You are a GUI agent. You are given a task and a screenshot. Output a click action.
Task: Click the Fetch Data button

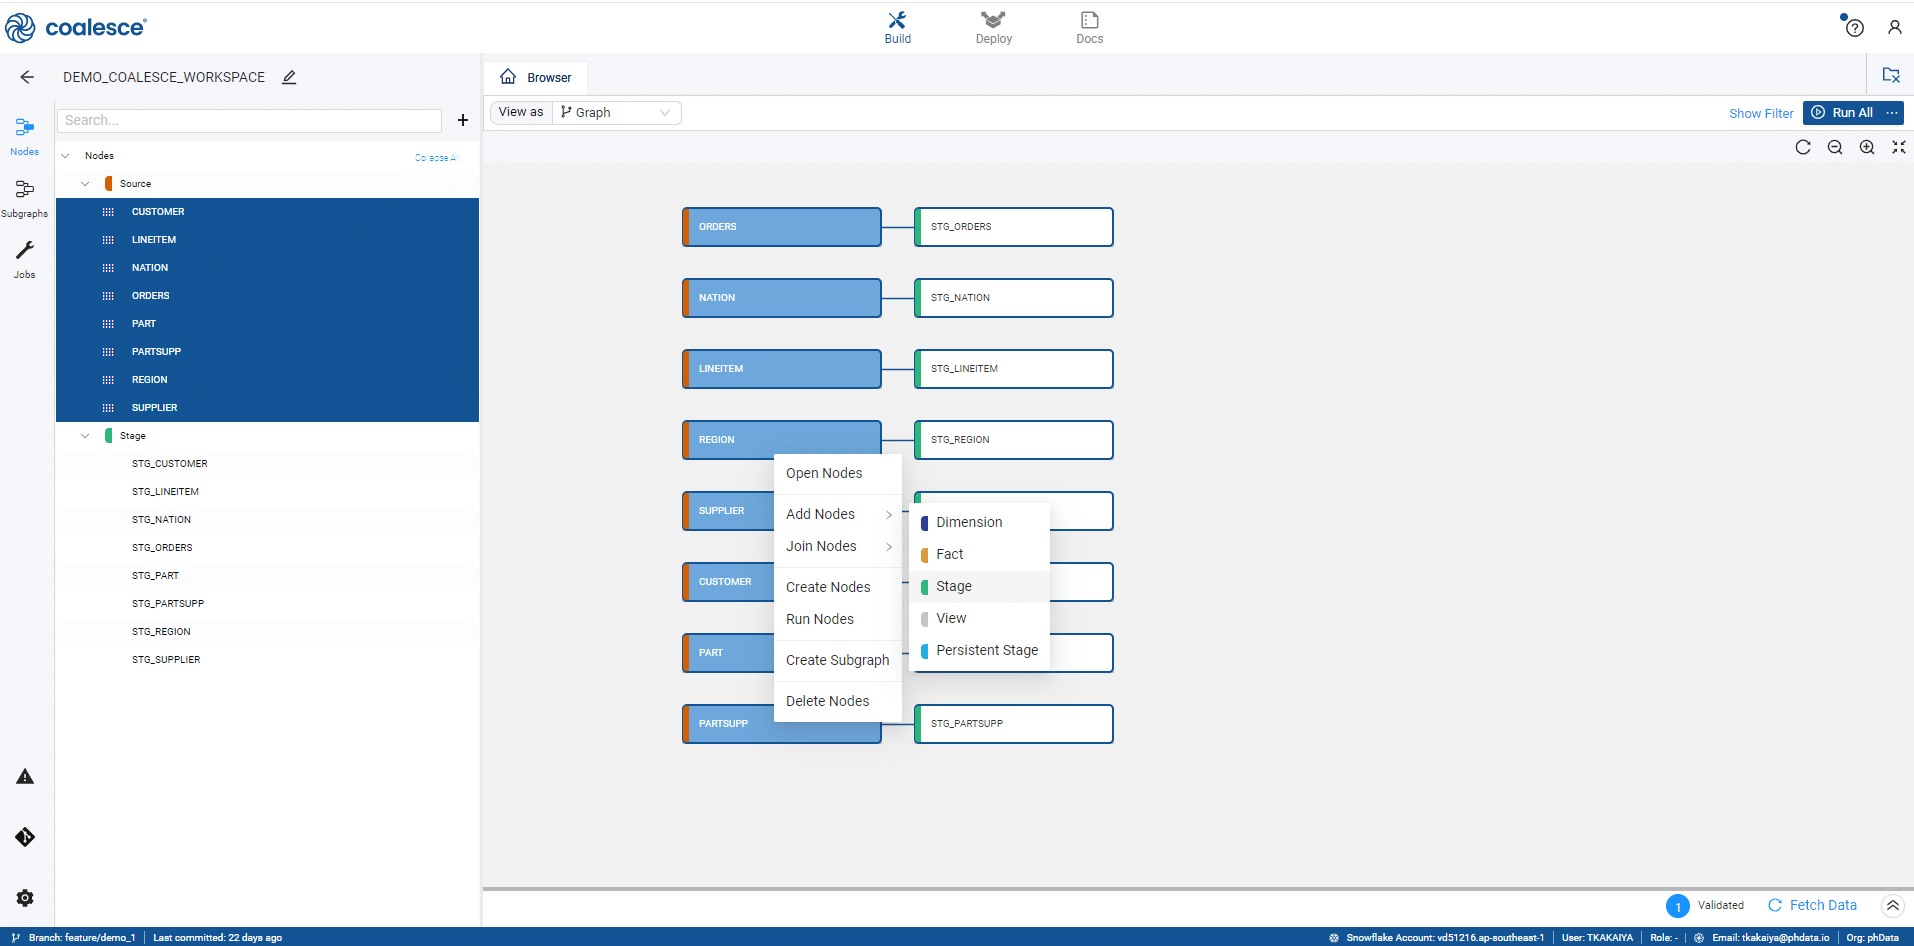pos(1812,905)
